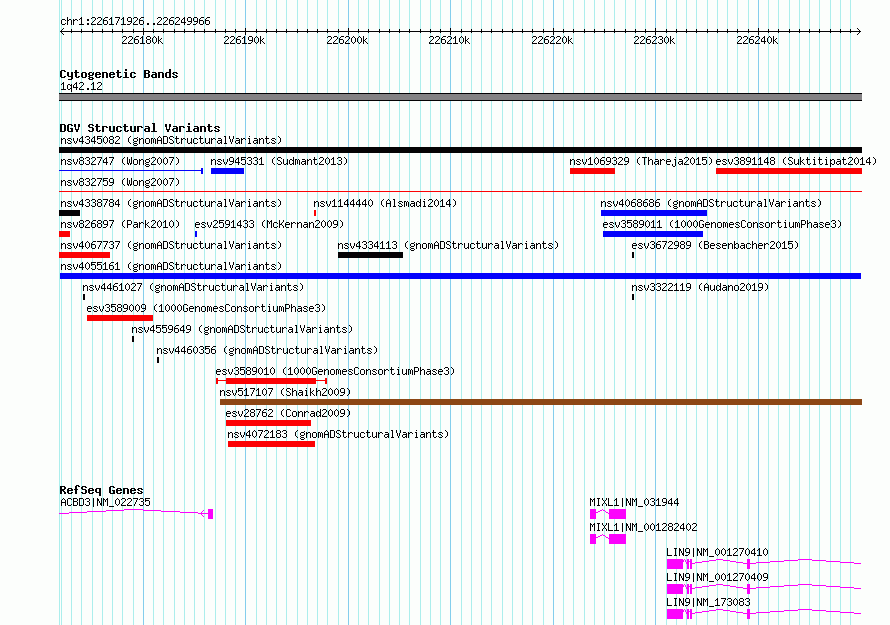
Task: Click red esv28762 Conrad2009 bar
Action: 268,423
